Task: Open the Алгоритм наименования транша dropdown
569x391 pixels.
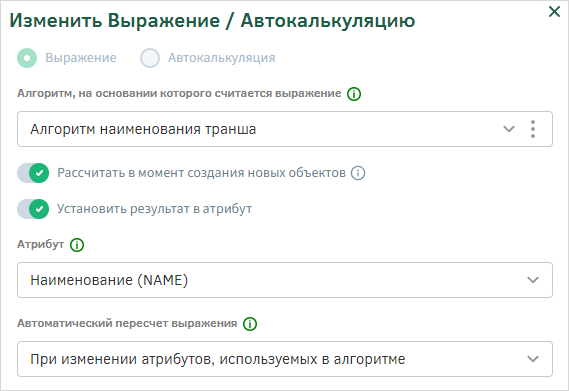Action: tap(285, 129)
